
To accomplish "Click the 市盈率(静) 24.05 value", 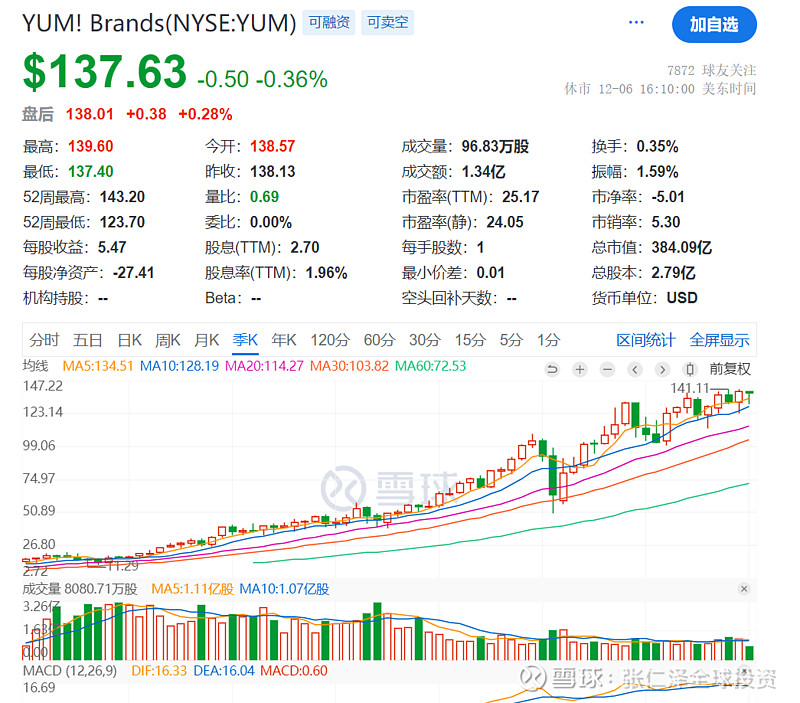I will 505,222.
